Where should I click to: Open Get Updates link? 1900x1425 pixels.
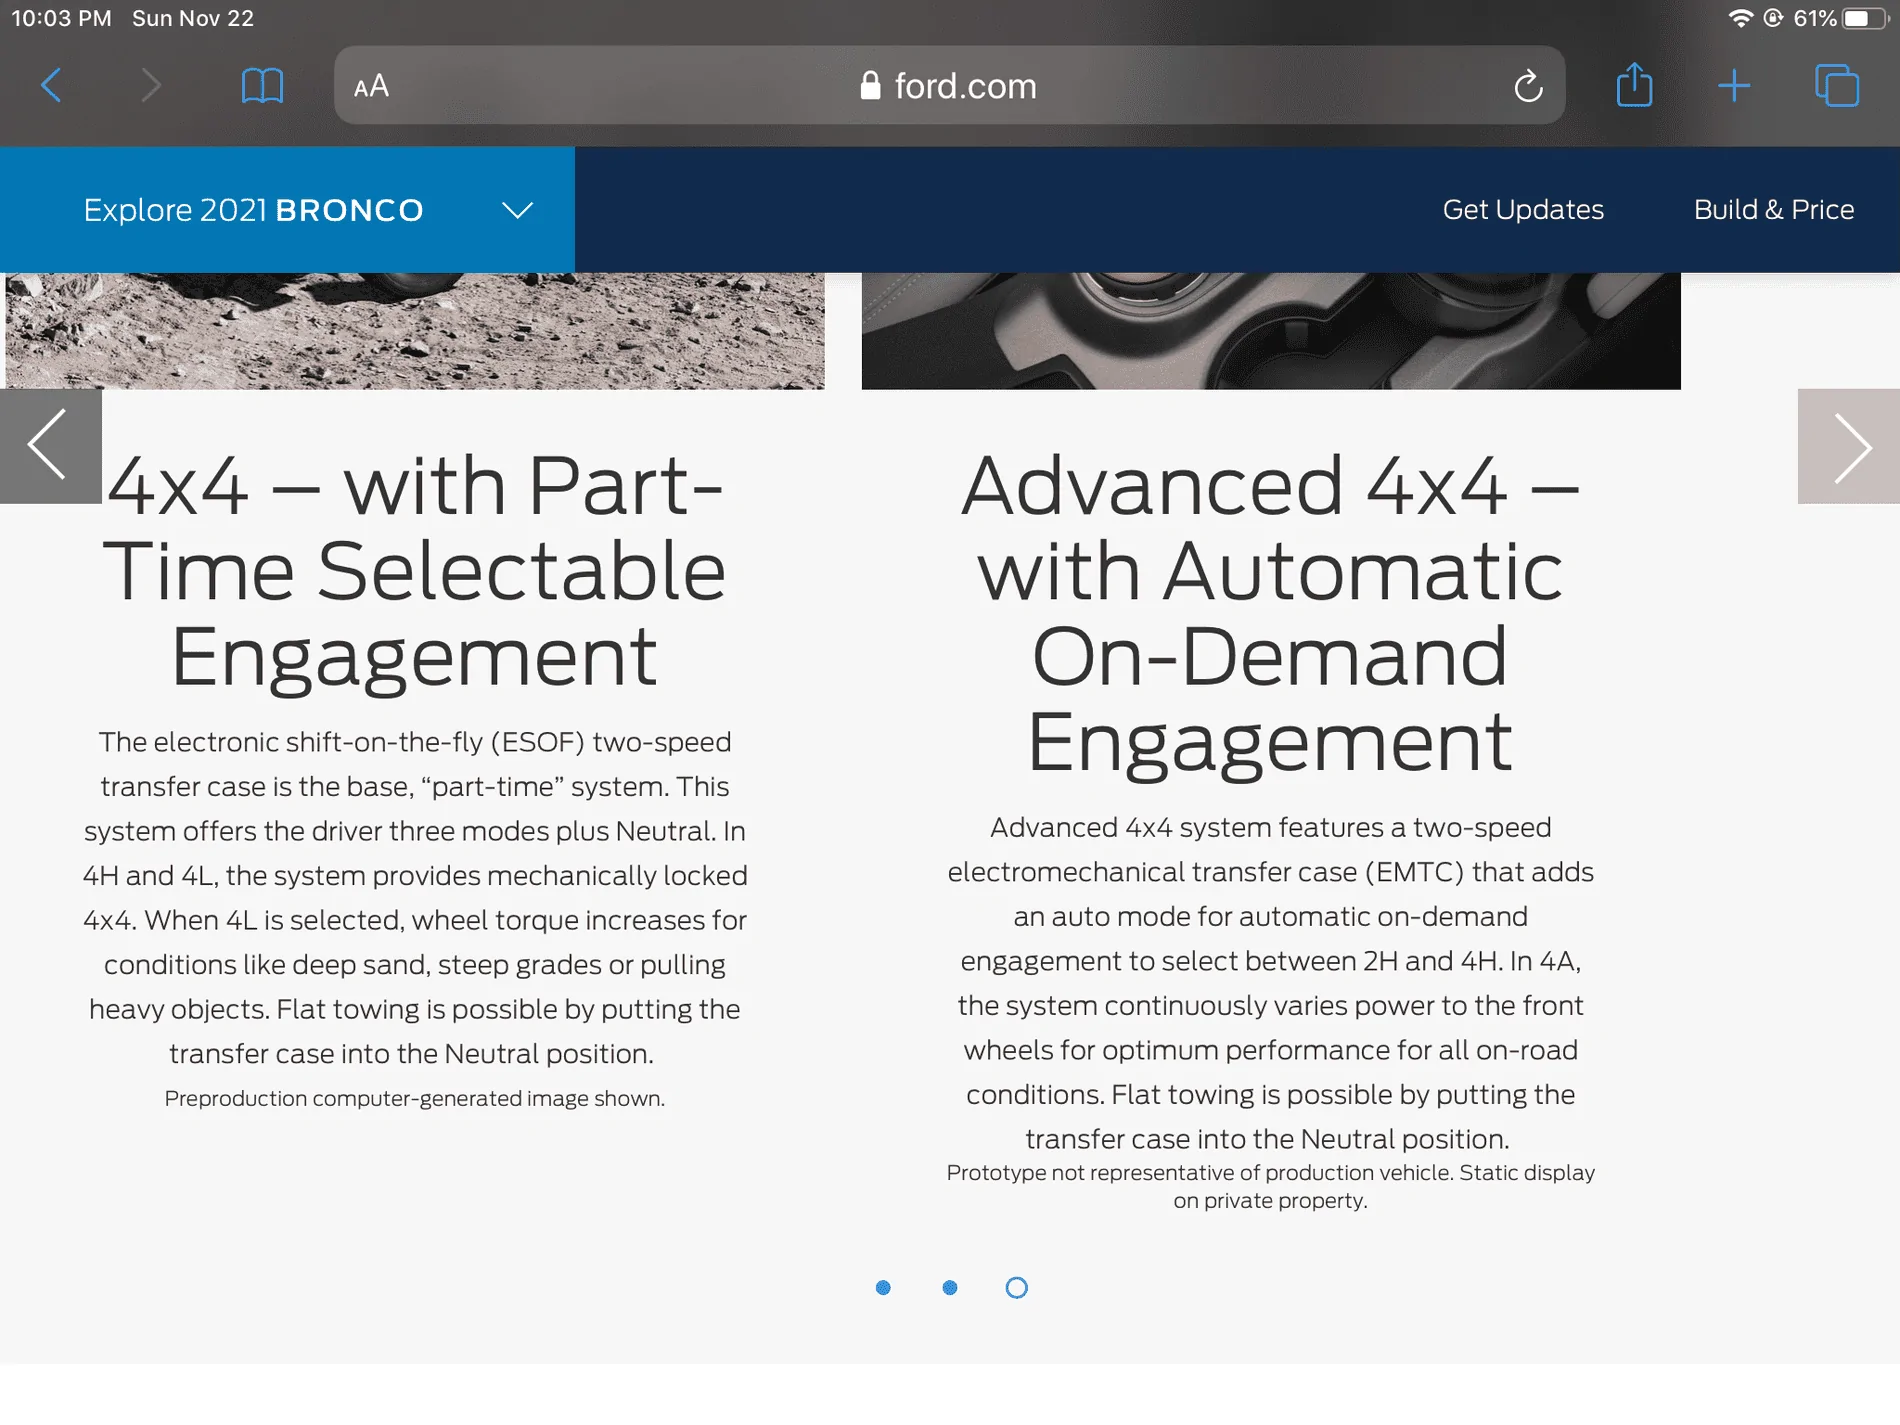(x=1522, y=210)
